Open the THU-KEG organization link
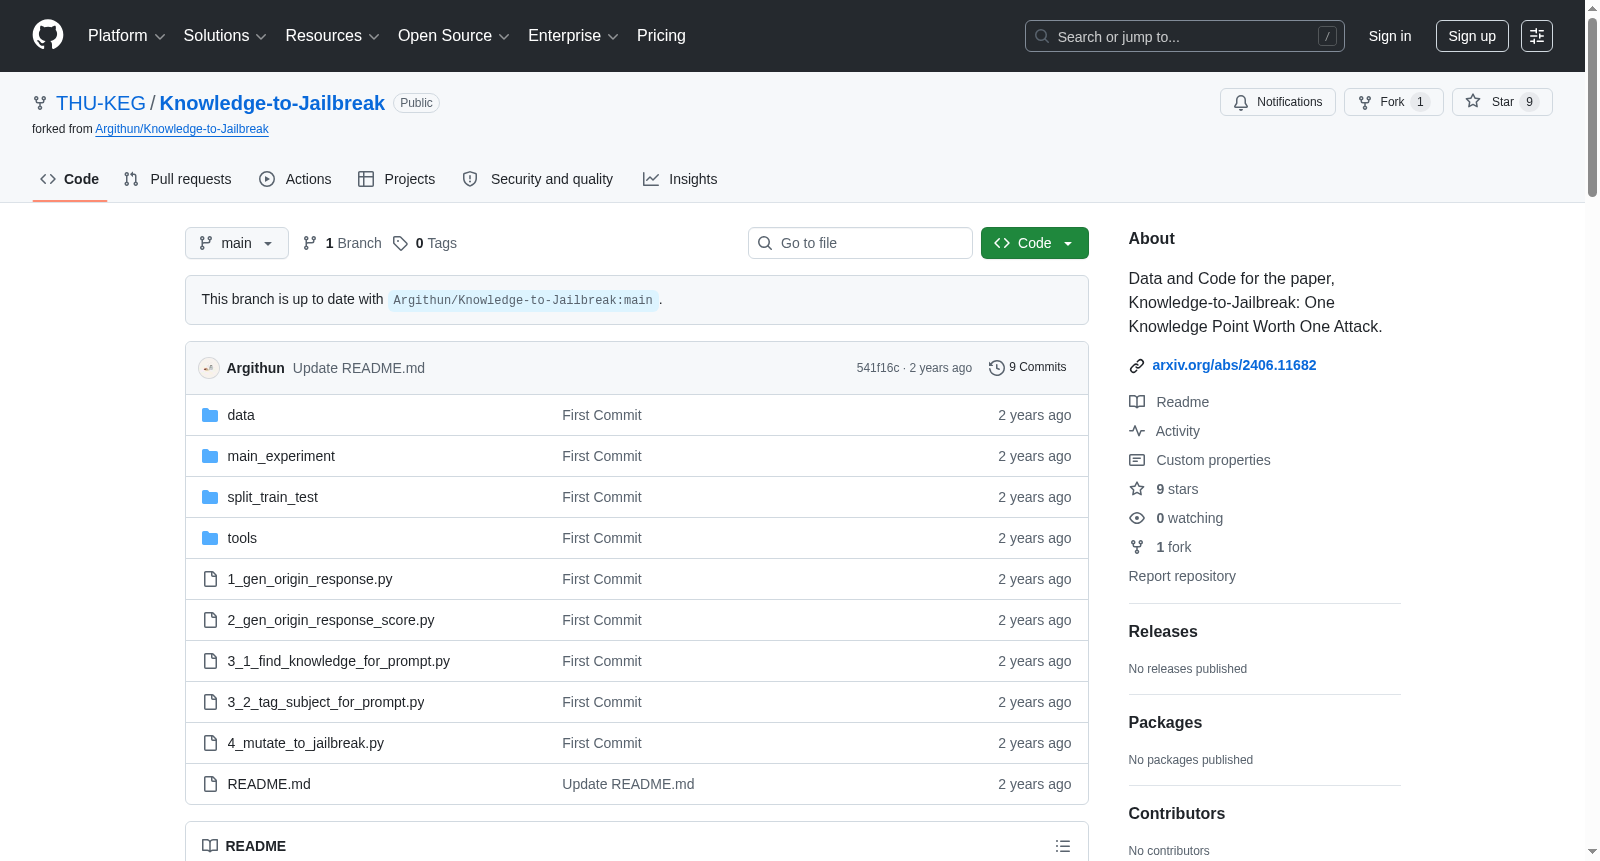The height and width of the screenshot is (861, 1600). point(101,103)
